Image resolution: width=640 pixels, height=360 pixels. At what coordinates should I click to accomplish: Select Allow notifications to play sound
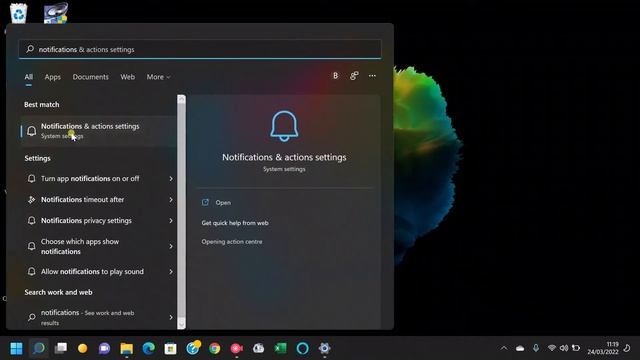pos(98,271)
